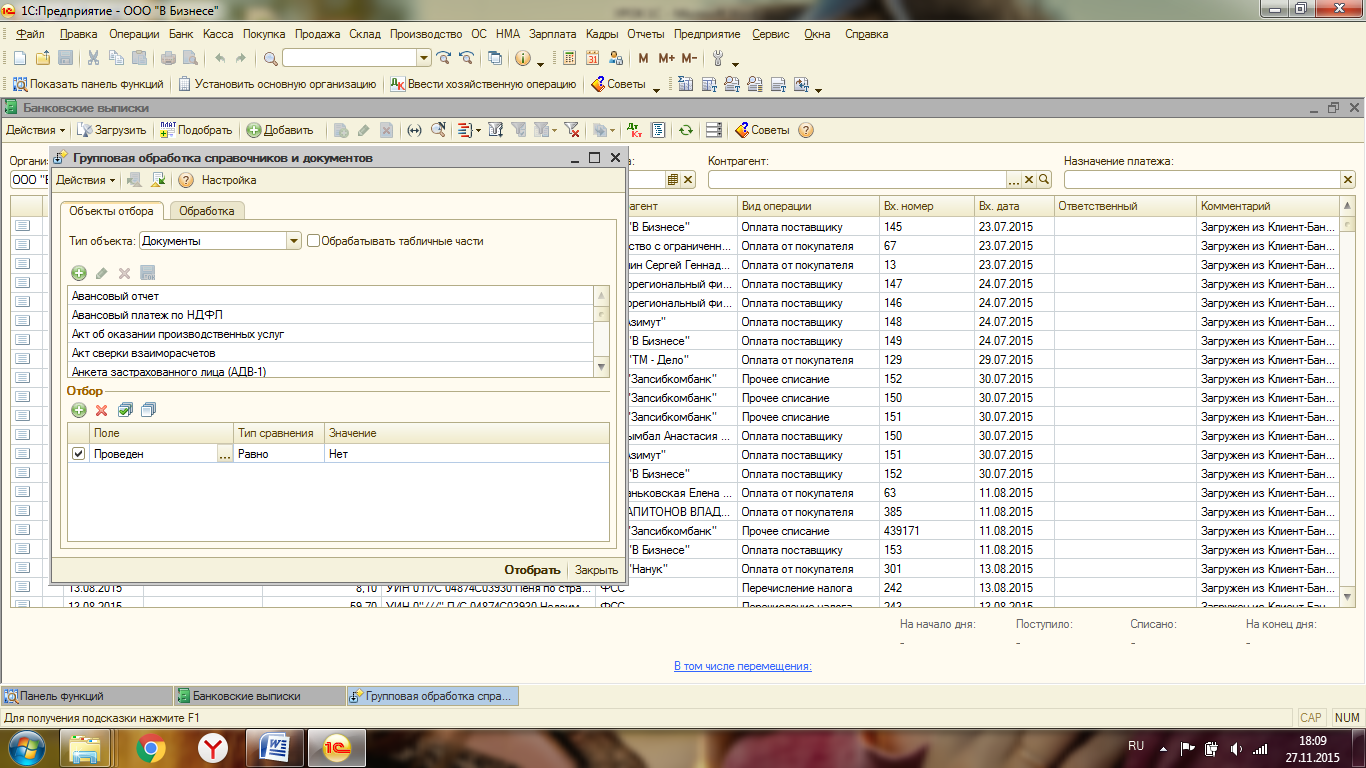Screen dimensions: 1366x768
Task: Click the Отобрать button
Action: [x=531, y=570]
